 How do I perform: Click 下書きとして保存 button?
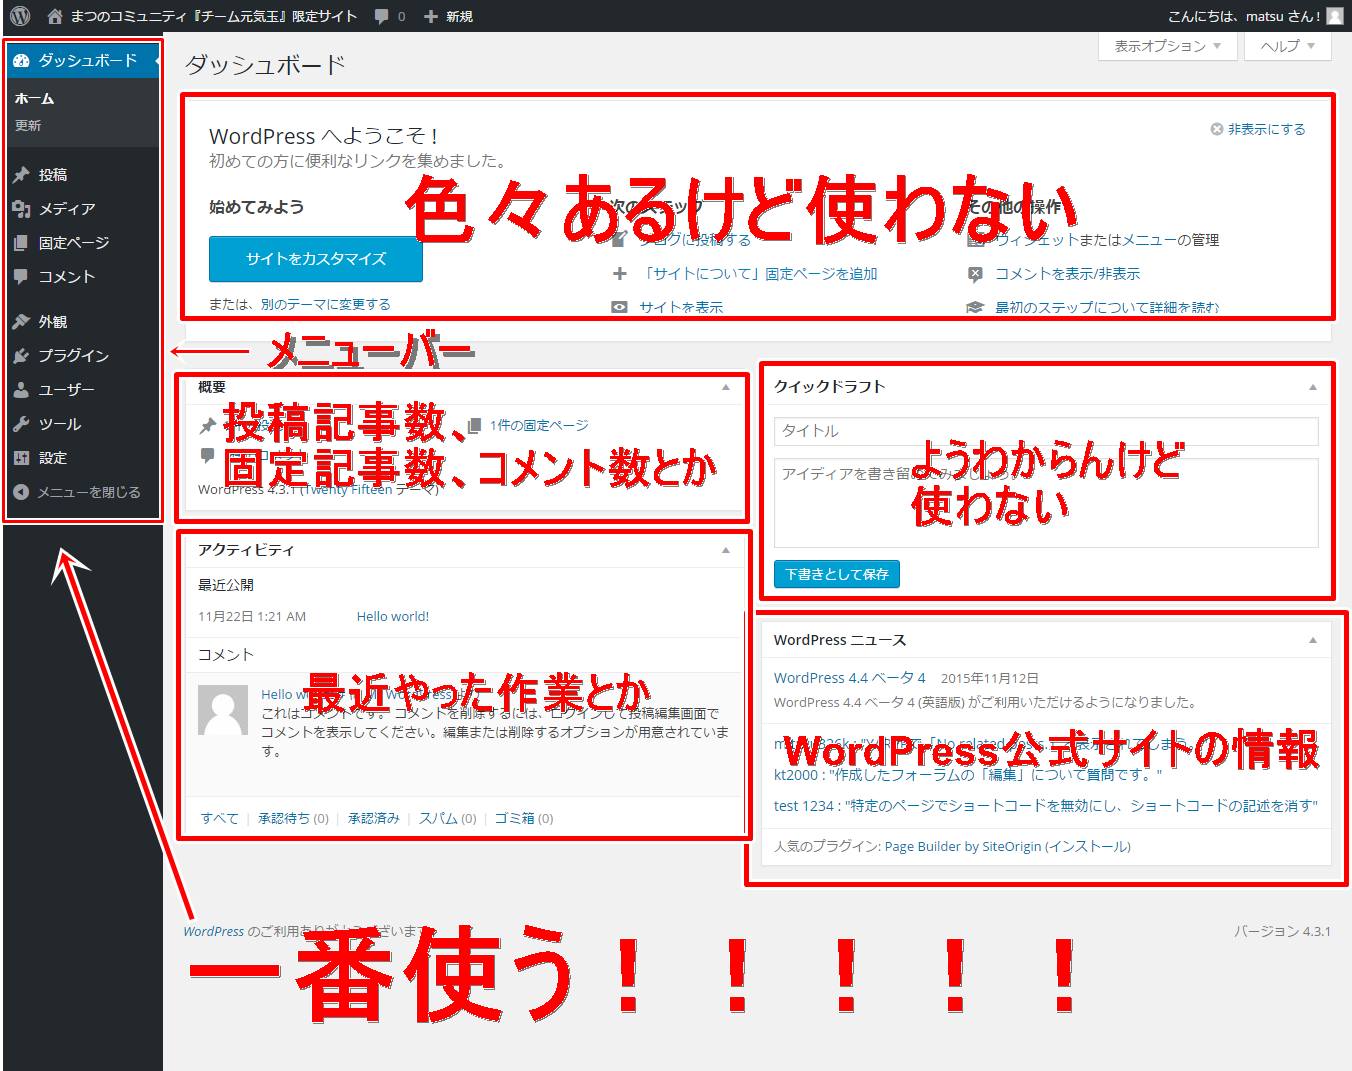(x=837, y=574)
